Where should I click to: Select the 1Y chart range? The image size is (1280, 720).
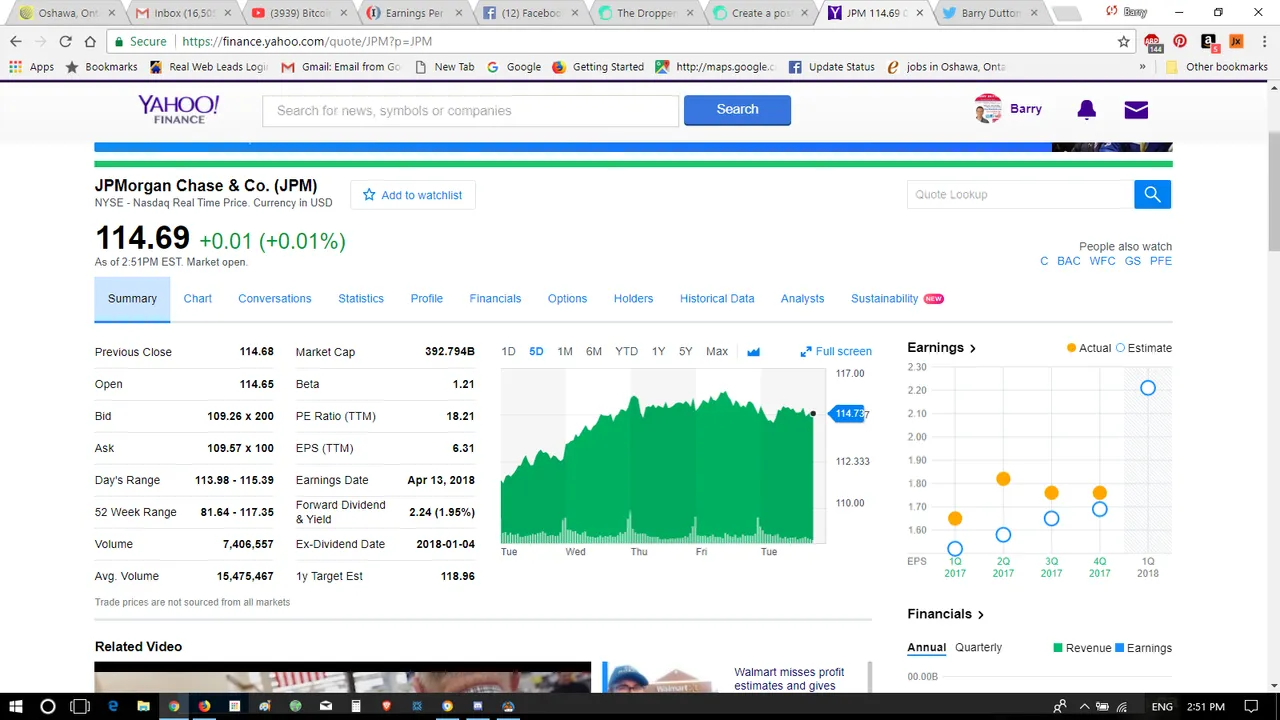coord(658,351)
